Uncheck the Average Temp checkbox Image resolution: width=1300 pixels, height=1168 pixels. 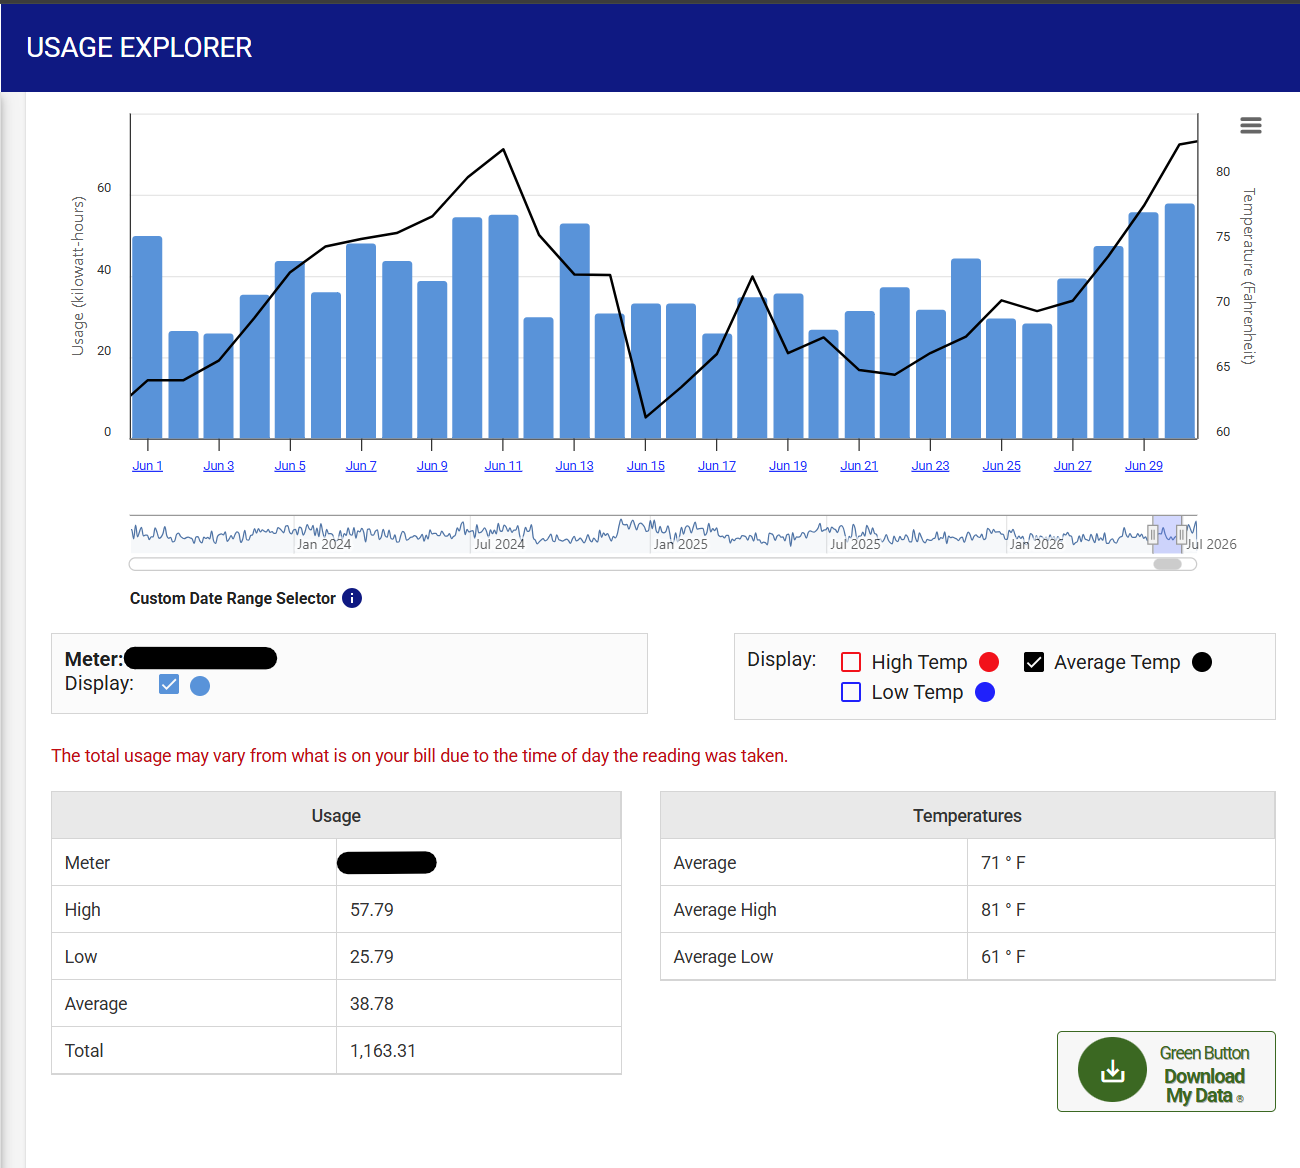point(1034,662)
